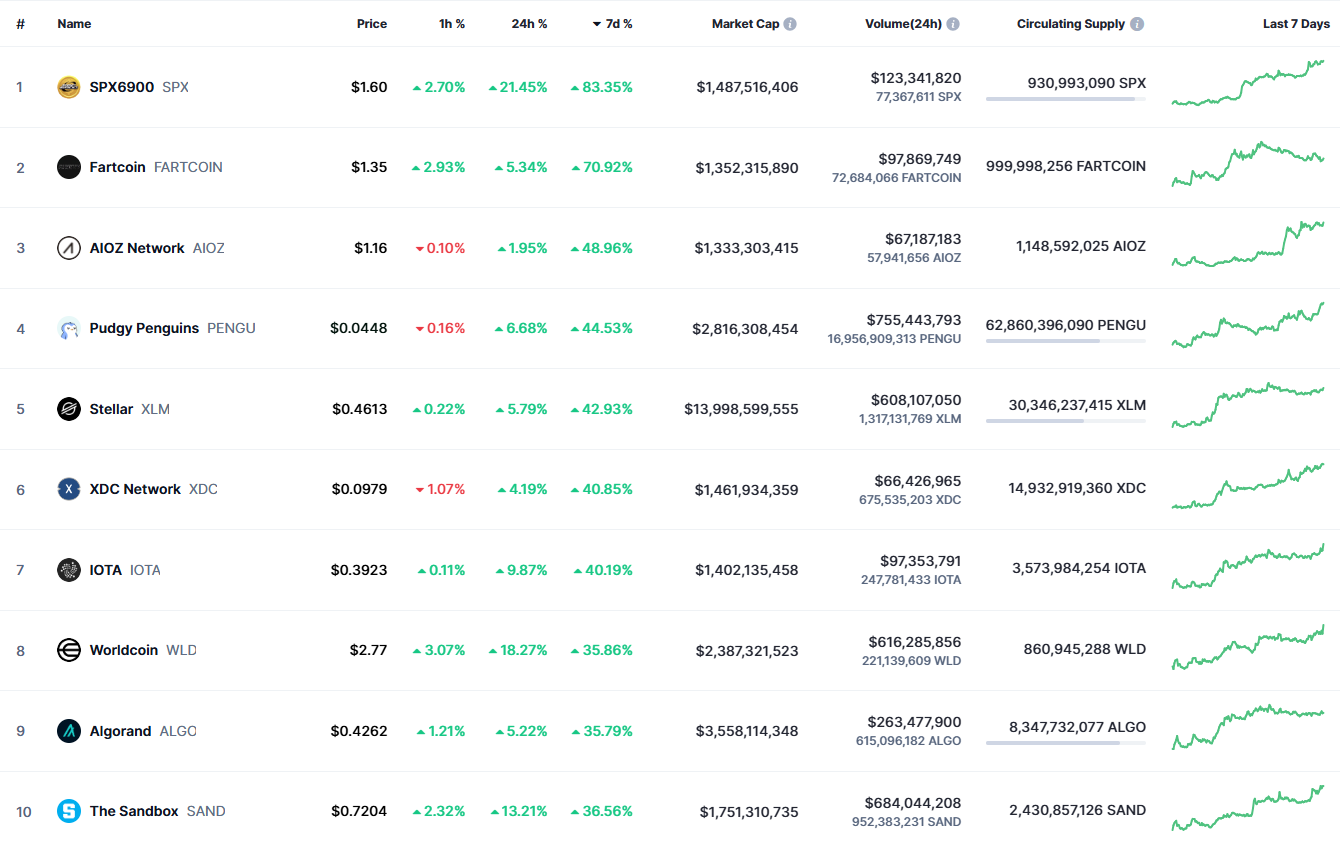Open Algorand 7-day sparkline chart

pos(1248,727)
